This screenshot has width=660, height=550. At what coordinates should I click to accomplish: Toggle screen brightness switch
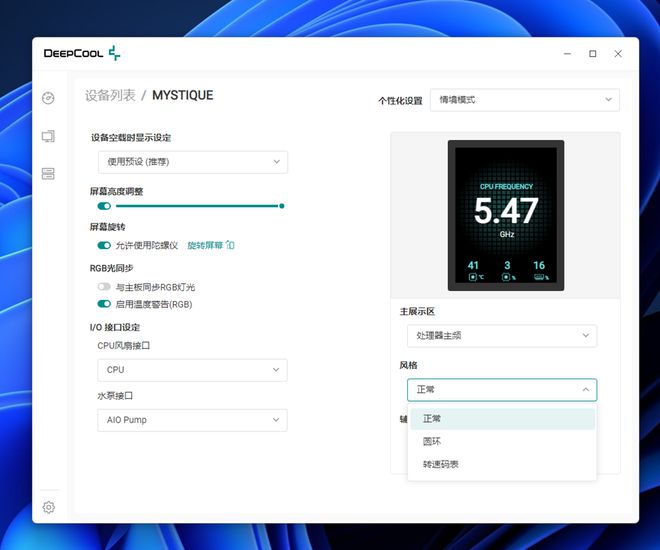point(104,206)
